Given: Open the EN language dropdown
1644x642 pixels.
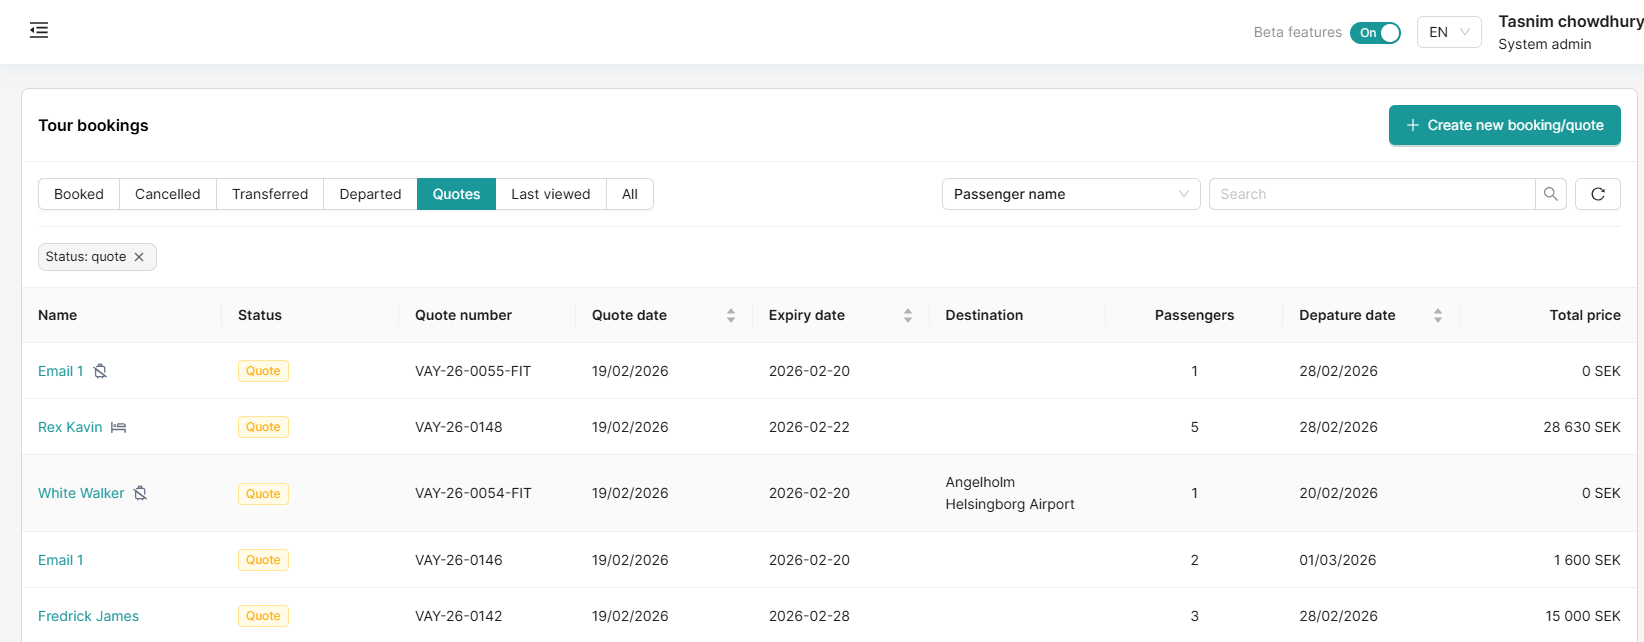Looking at the screenshot, I should coord(1448,32).
